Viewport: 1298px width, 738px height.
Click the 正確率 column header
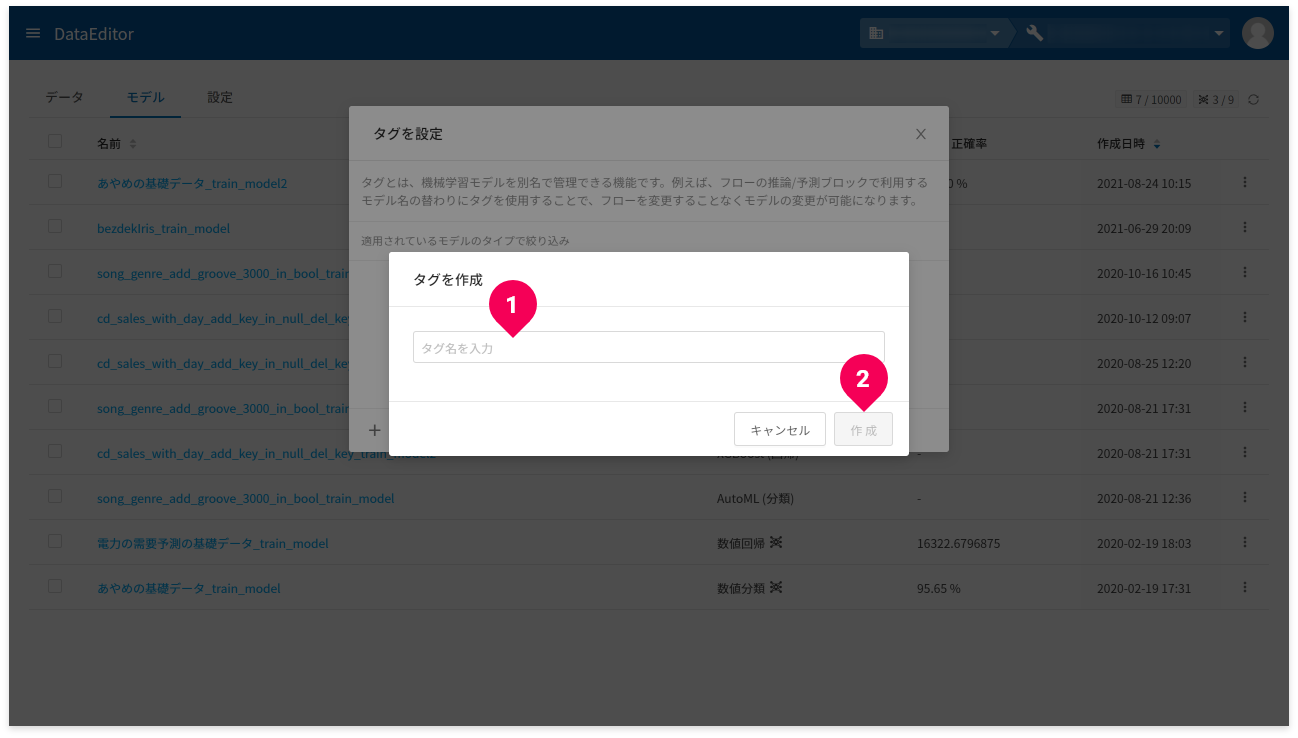pos(969,144)
